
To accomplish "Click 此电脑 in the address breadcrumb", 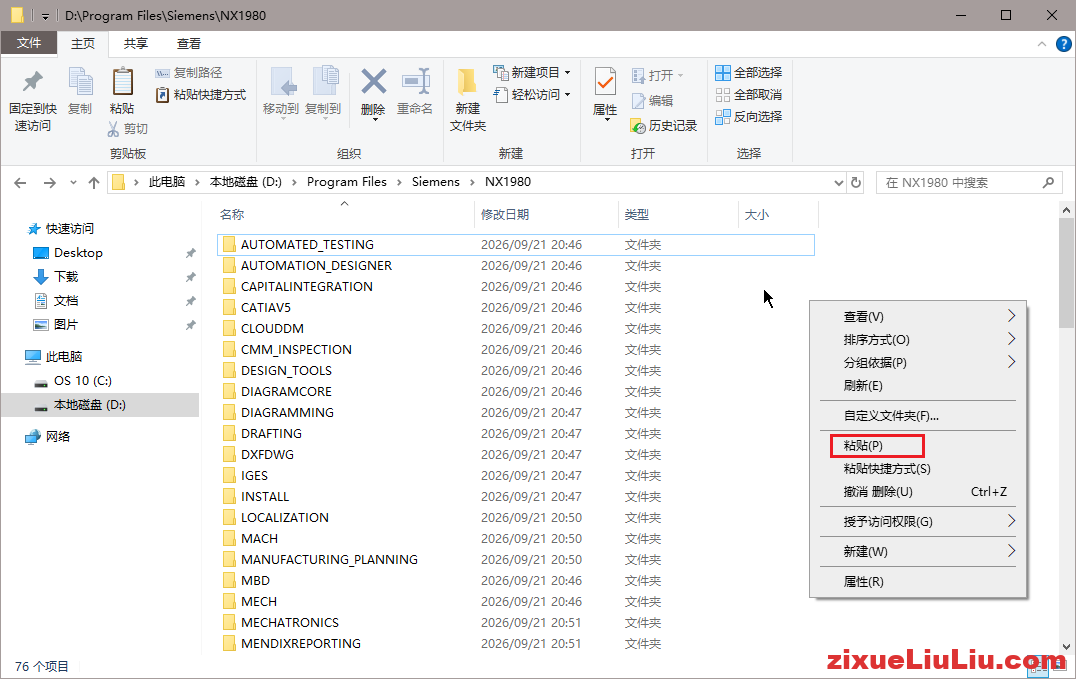I will pos(167,182).
